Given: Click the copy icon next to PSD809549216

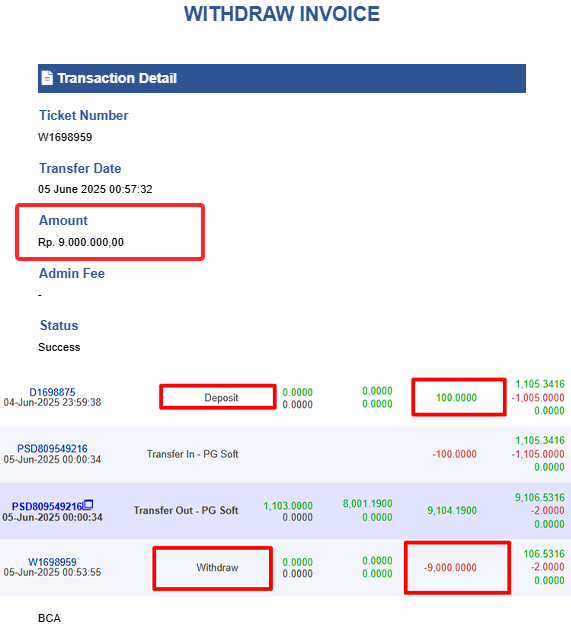Looking at the screenshot, I should (88, 504).
